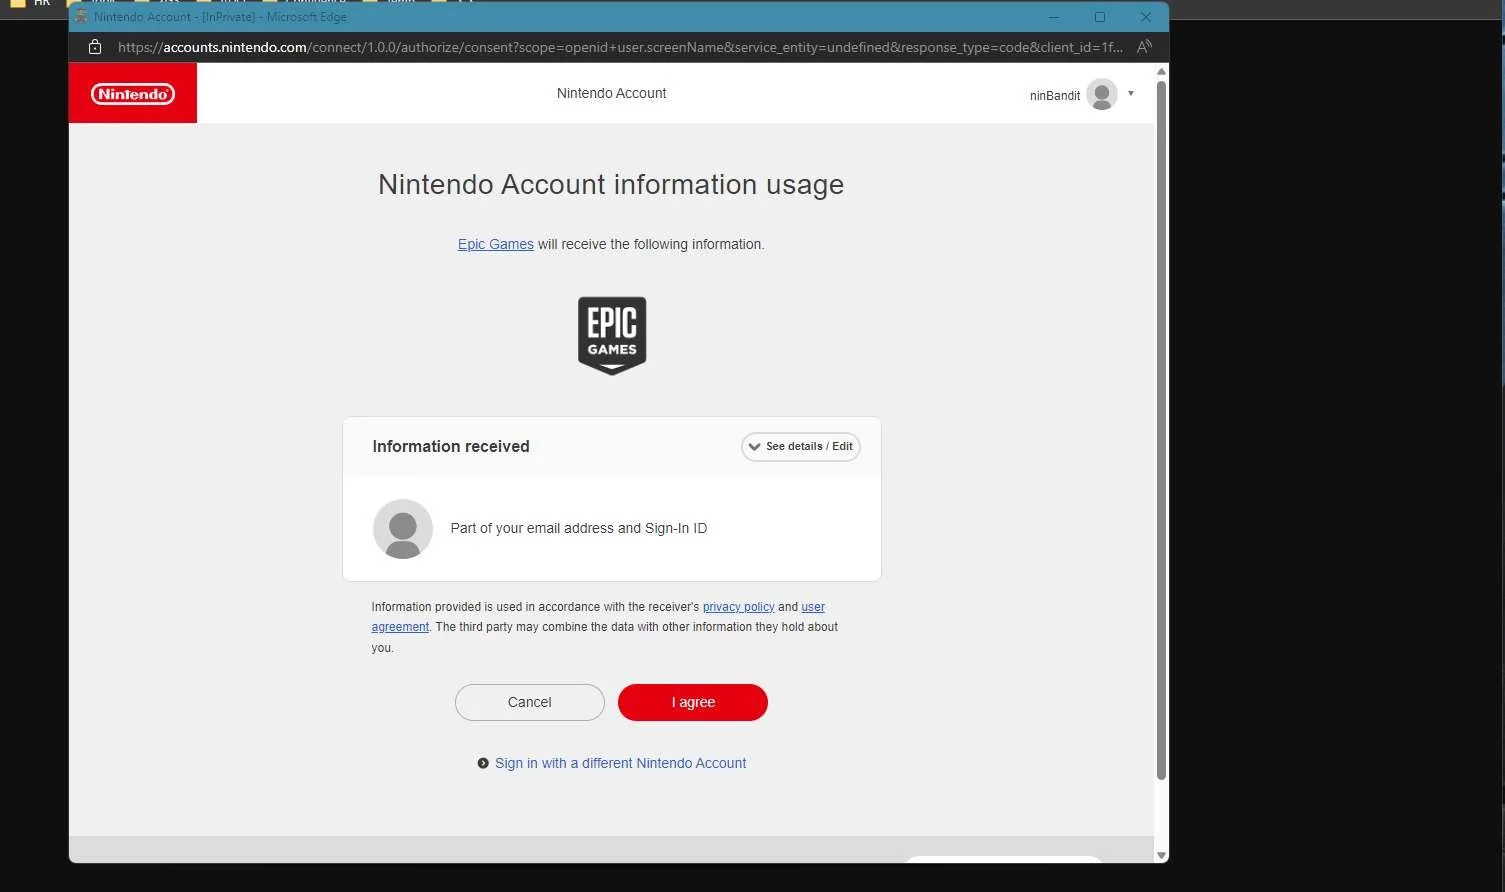Open the privacy policy link
The height and width of the screenshot is (892, 1505).
click(x=739, y=607)
